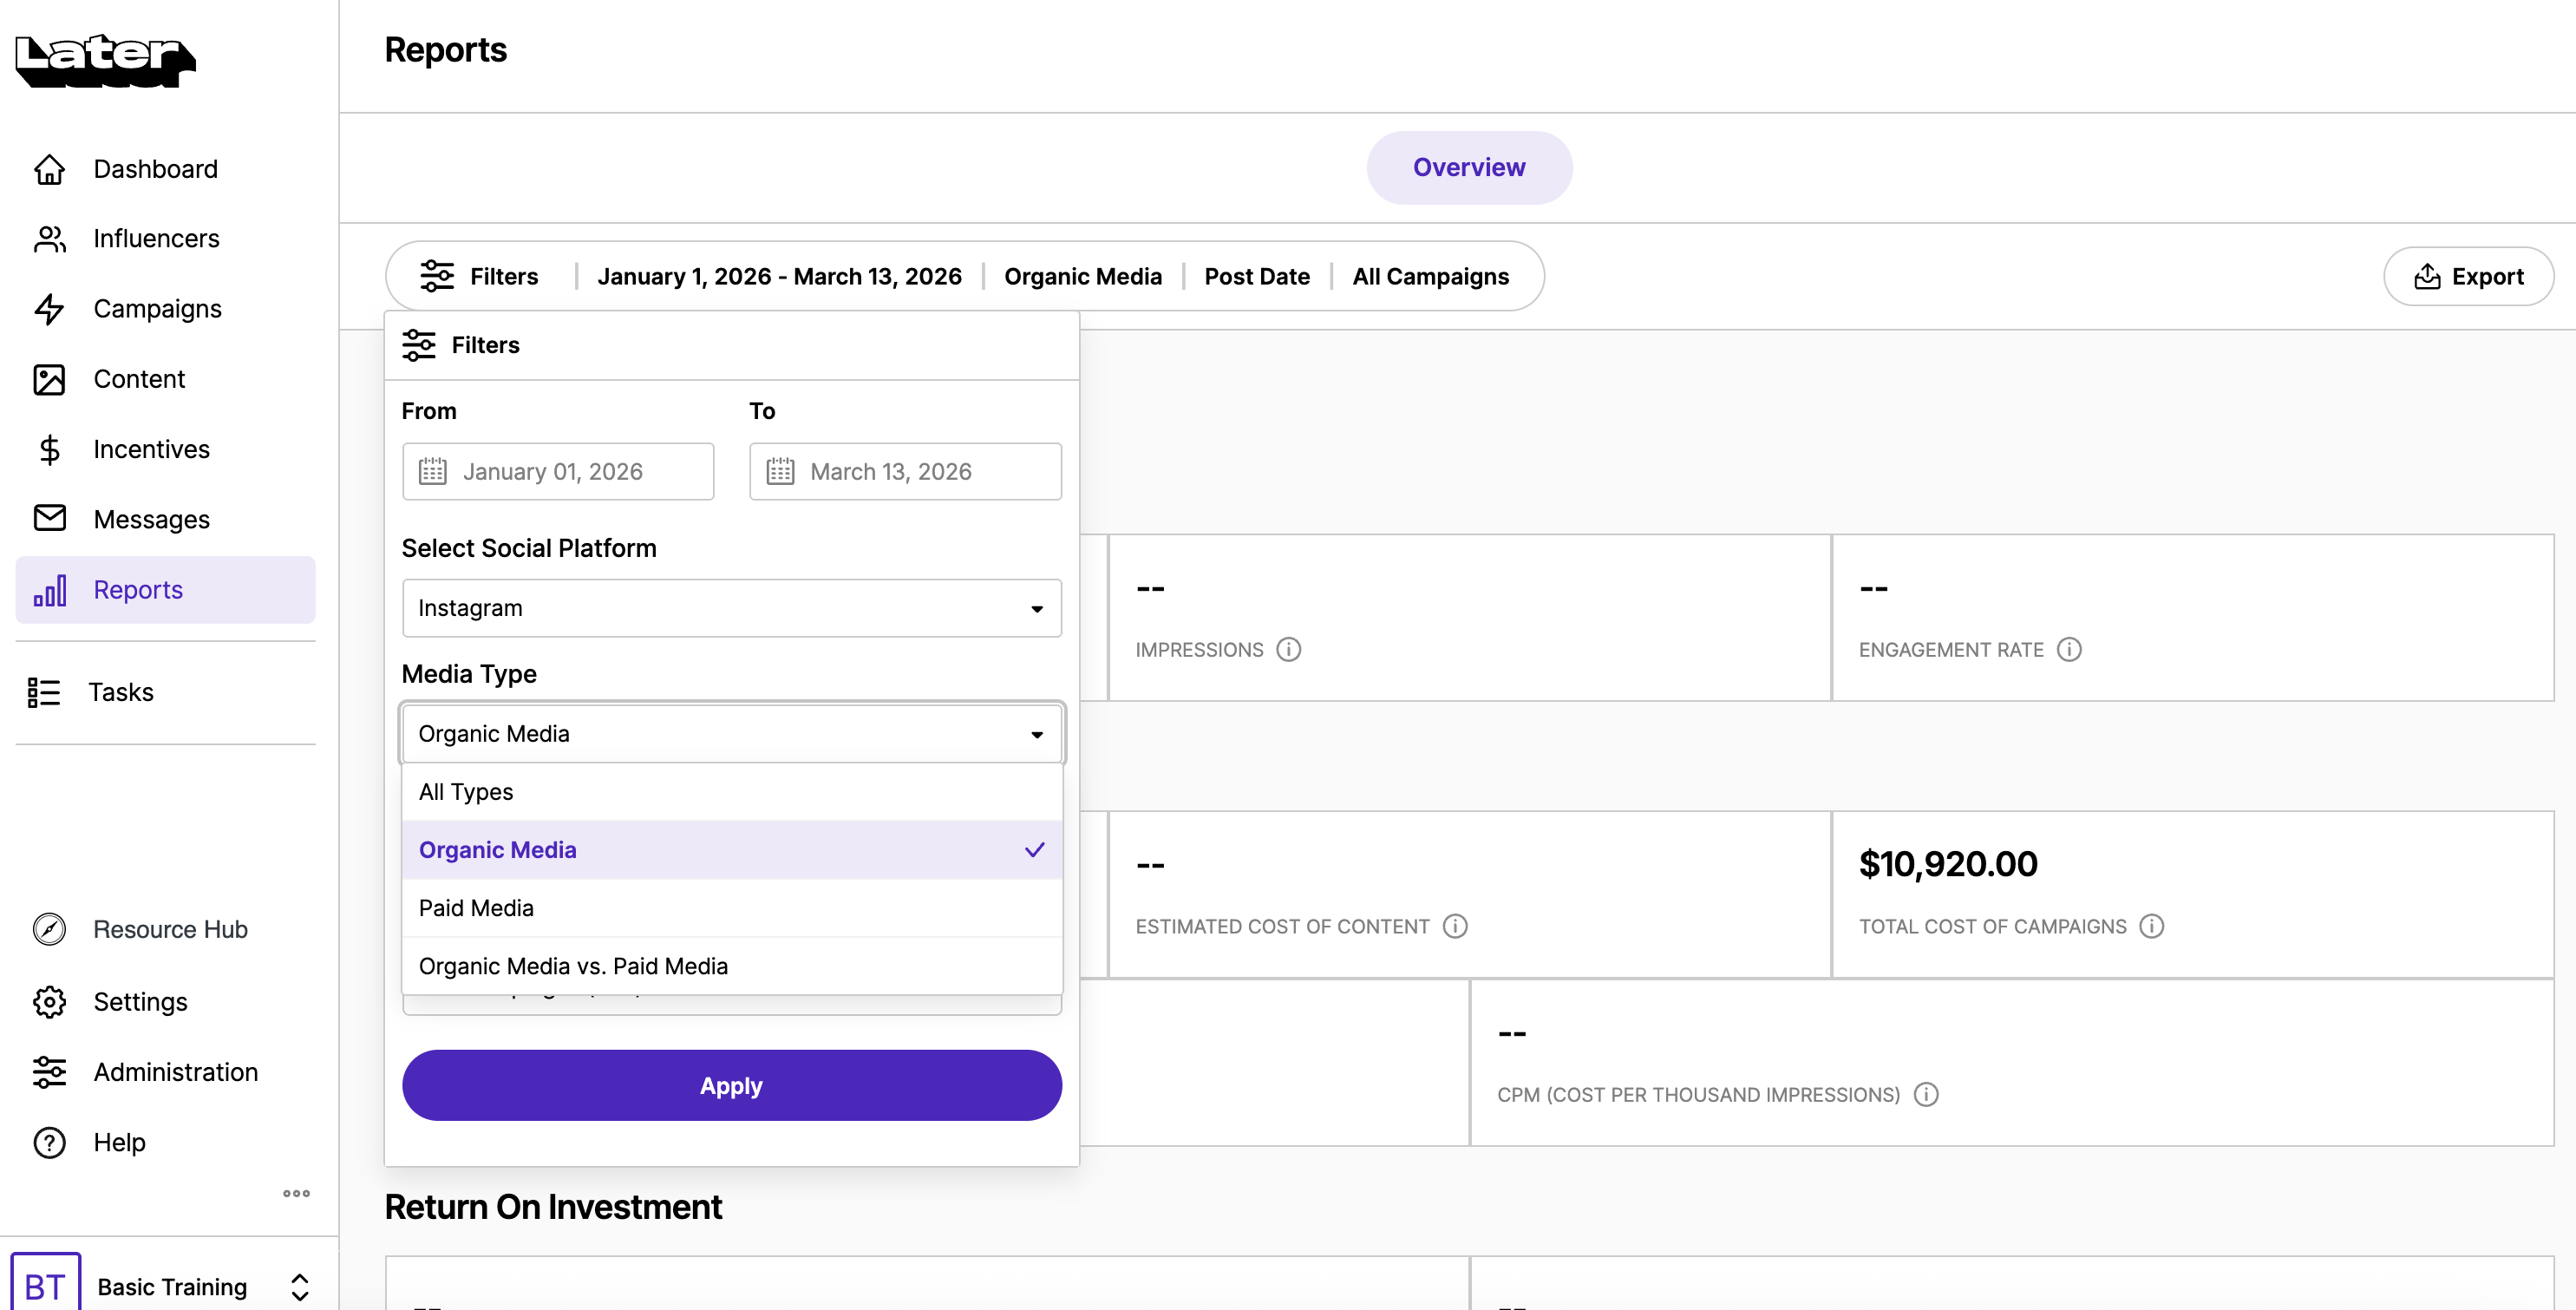This screenshot has width=2576, height=1310.
Task: Click the From date input field
Action: (558, 472)
